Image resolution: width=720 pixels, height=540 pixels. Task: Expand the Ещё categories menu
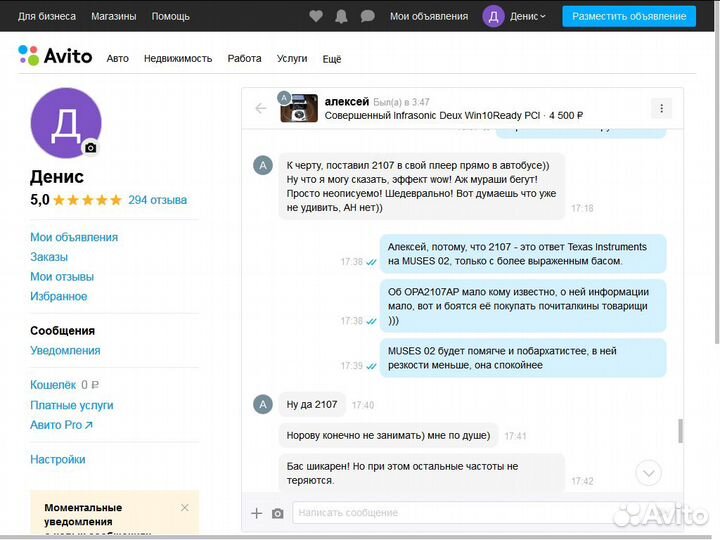(x=332, y=59)
